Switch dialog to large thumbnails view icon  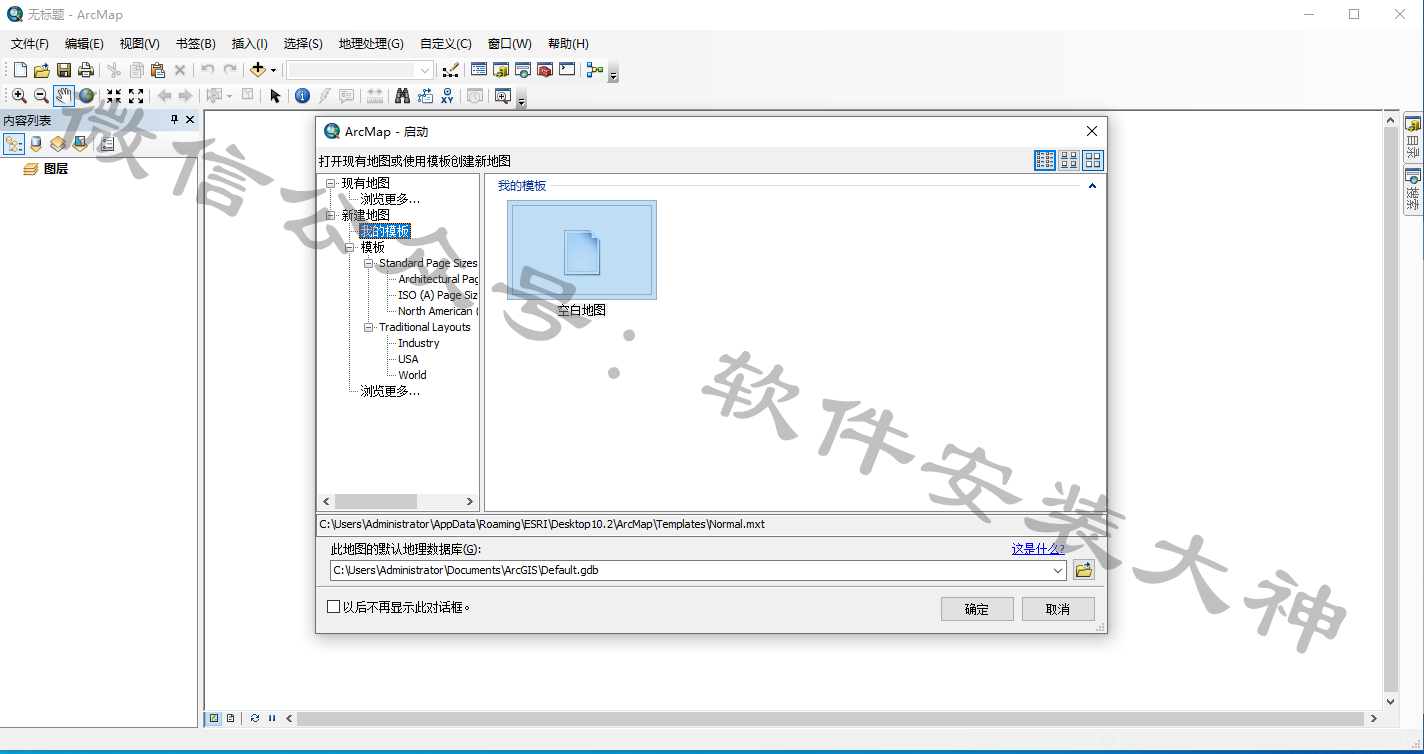1093,160
